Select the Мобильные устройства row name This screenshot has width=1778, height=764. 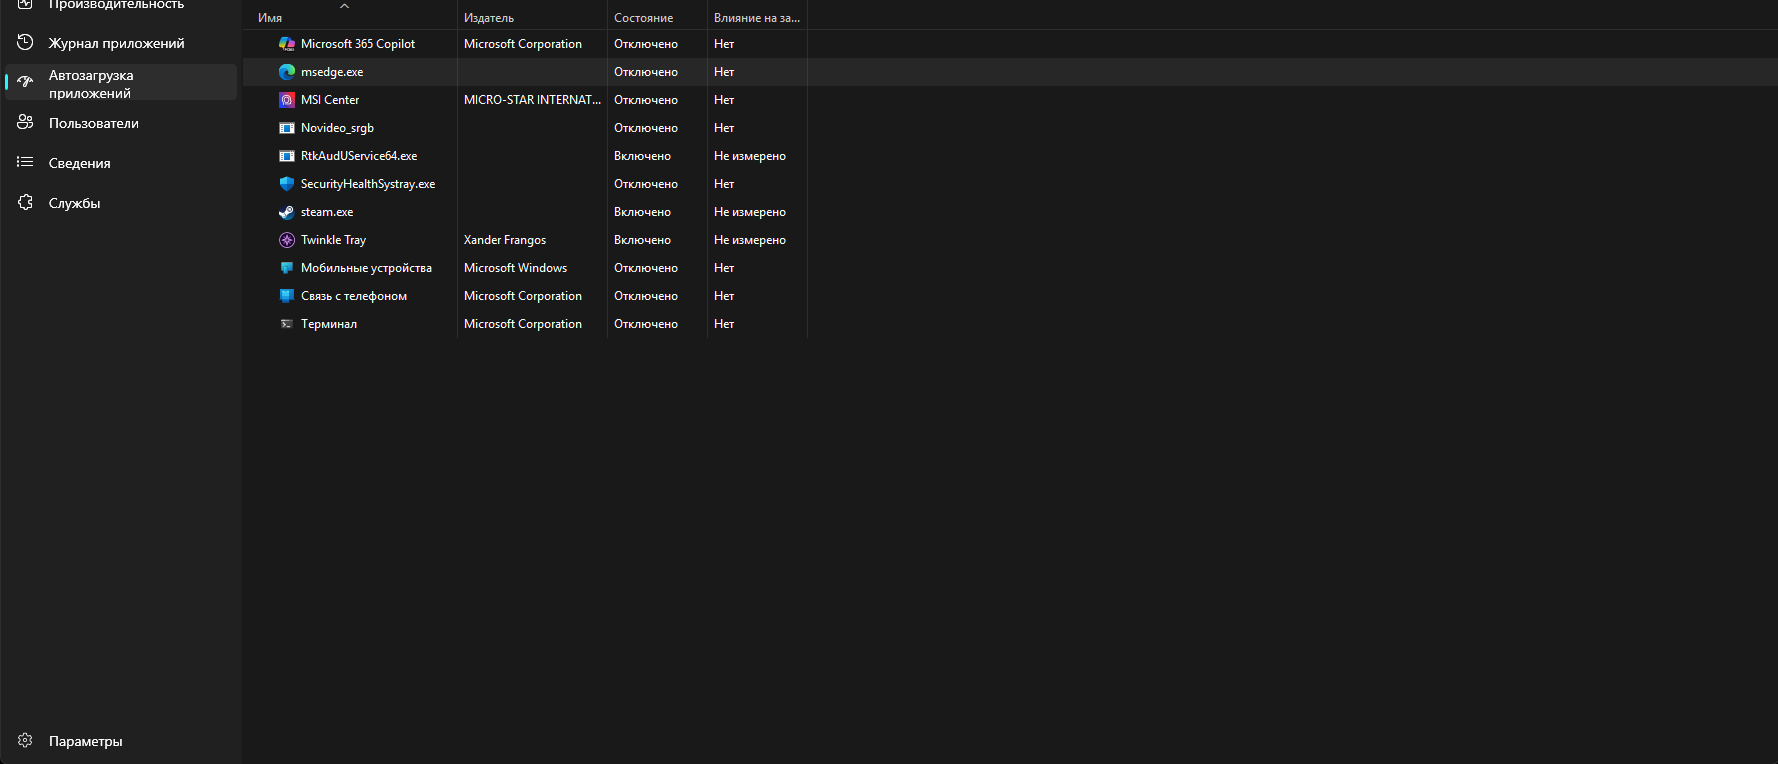(x=367, y=268)
